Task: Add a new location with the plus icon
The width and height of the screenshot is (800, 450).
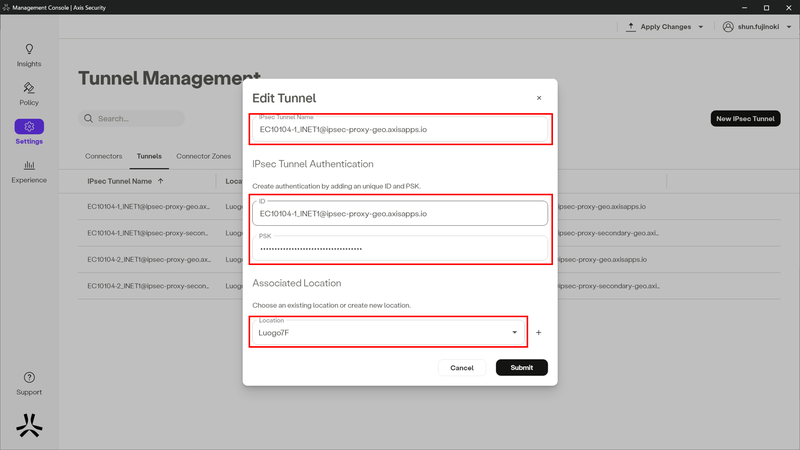Action: pos(538,333)
